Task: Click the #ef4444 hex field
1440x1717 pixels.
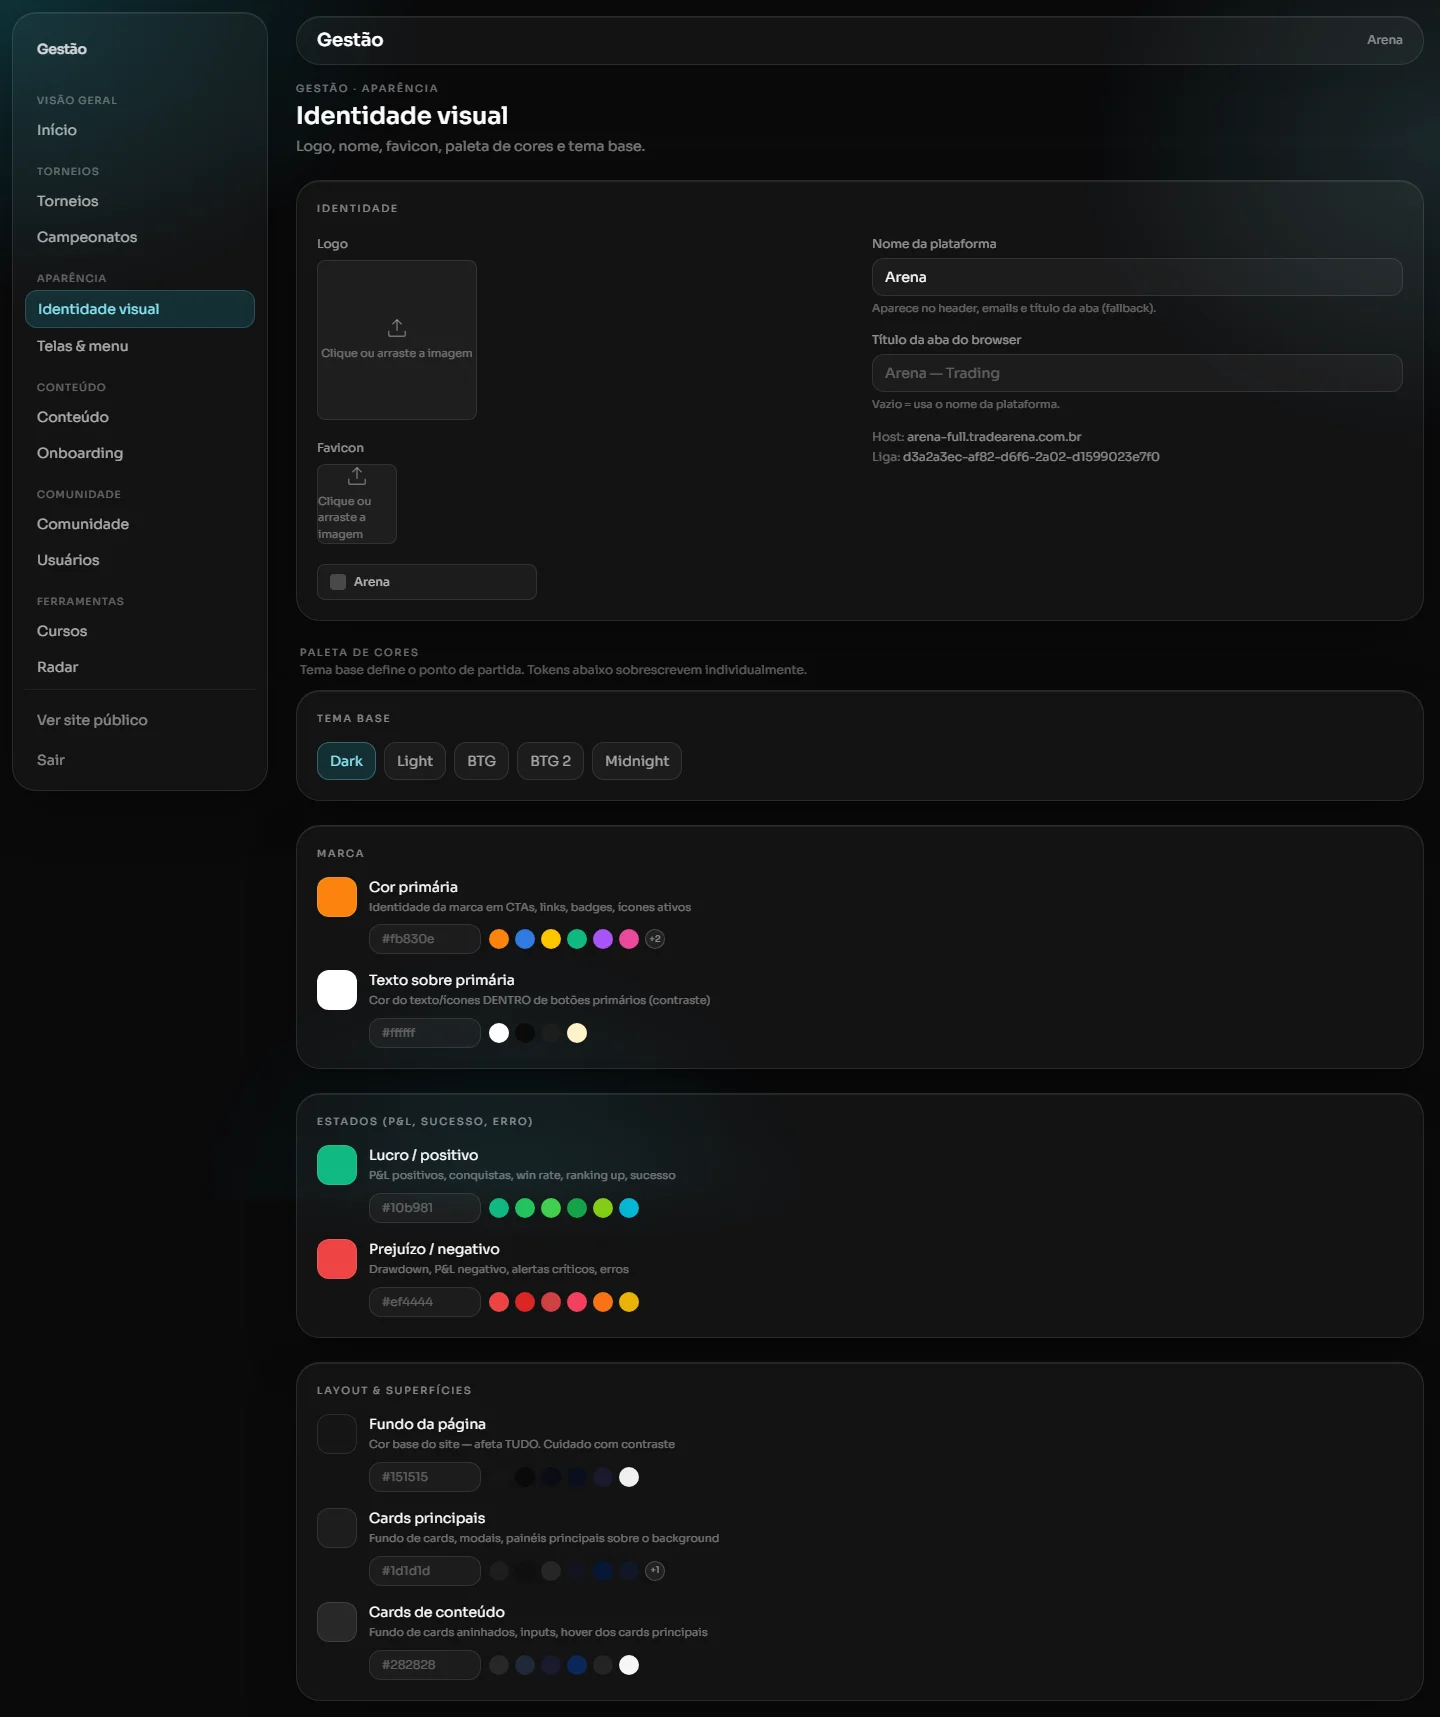Action: [x=425, y=1302]
